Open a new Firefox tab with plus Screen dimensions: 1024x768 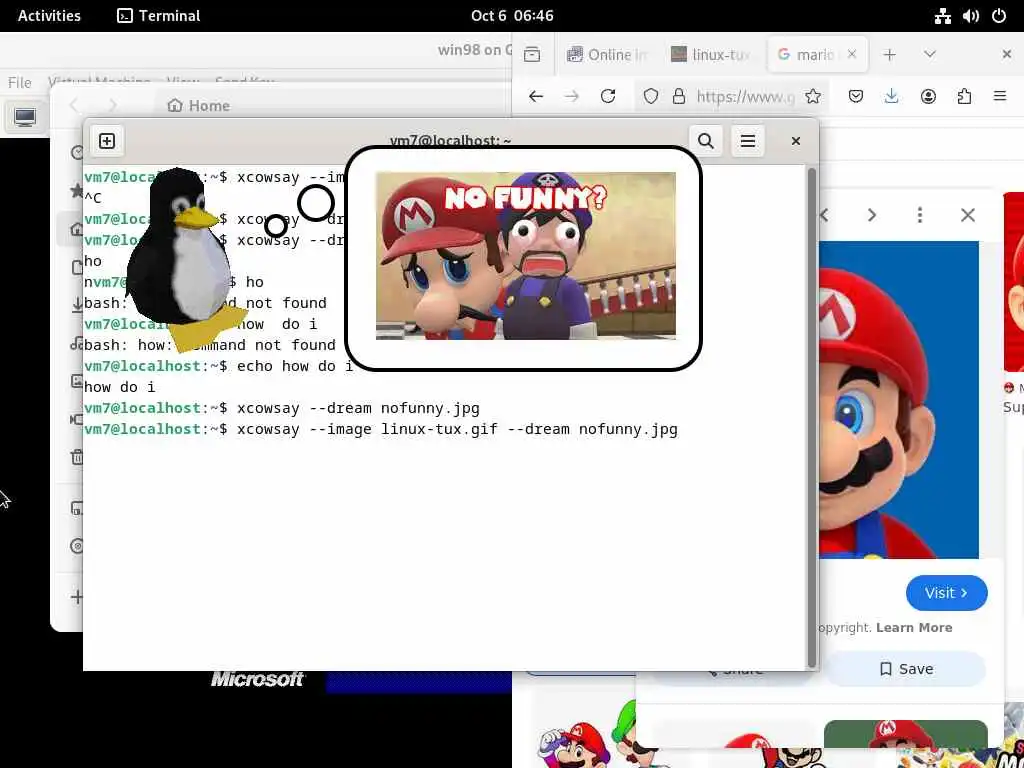889,55
